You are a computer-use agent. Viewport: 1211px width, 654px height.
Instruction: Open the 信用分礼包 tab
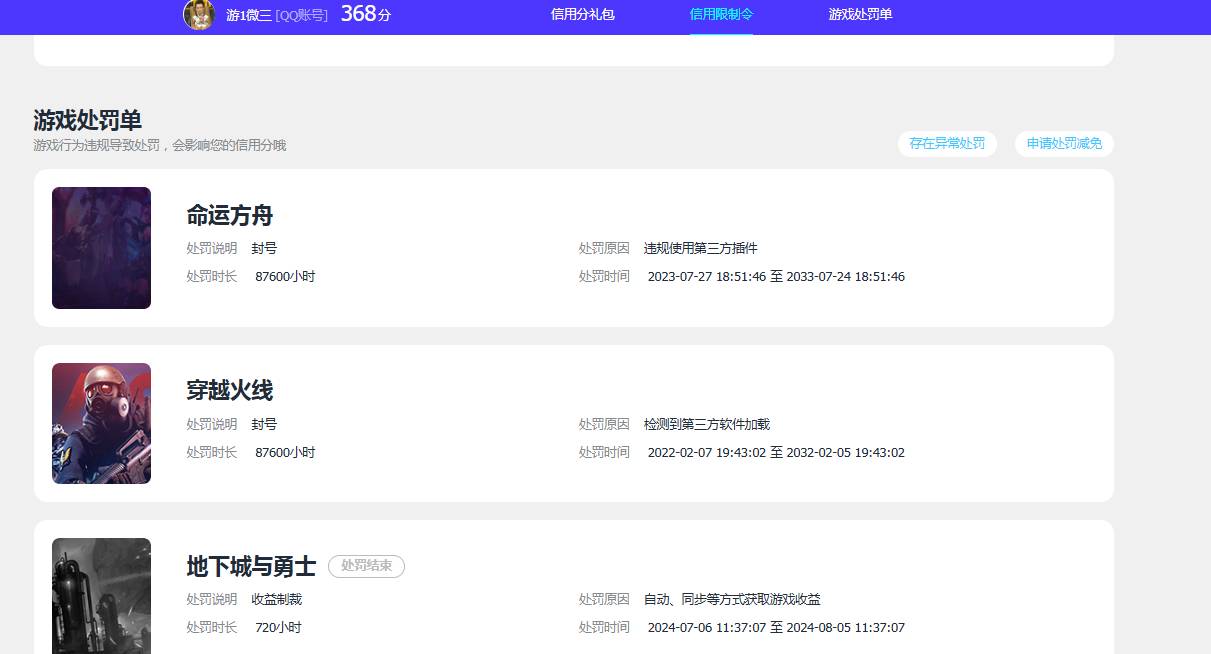(582, 15)
